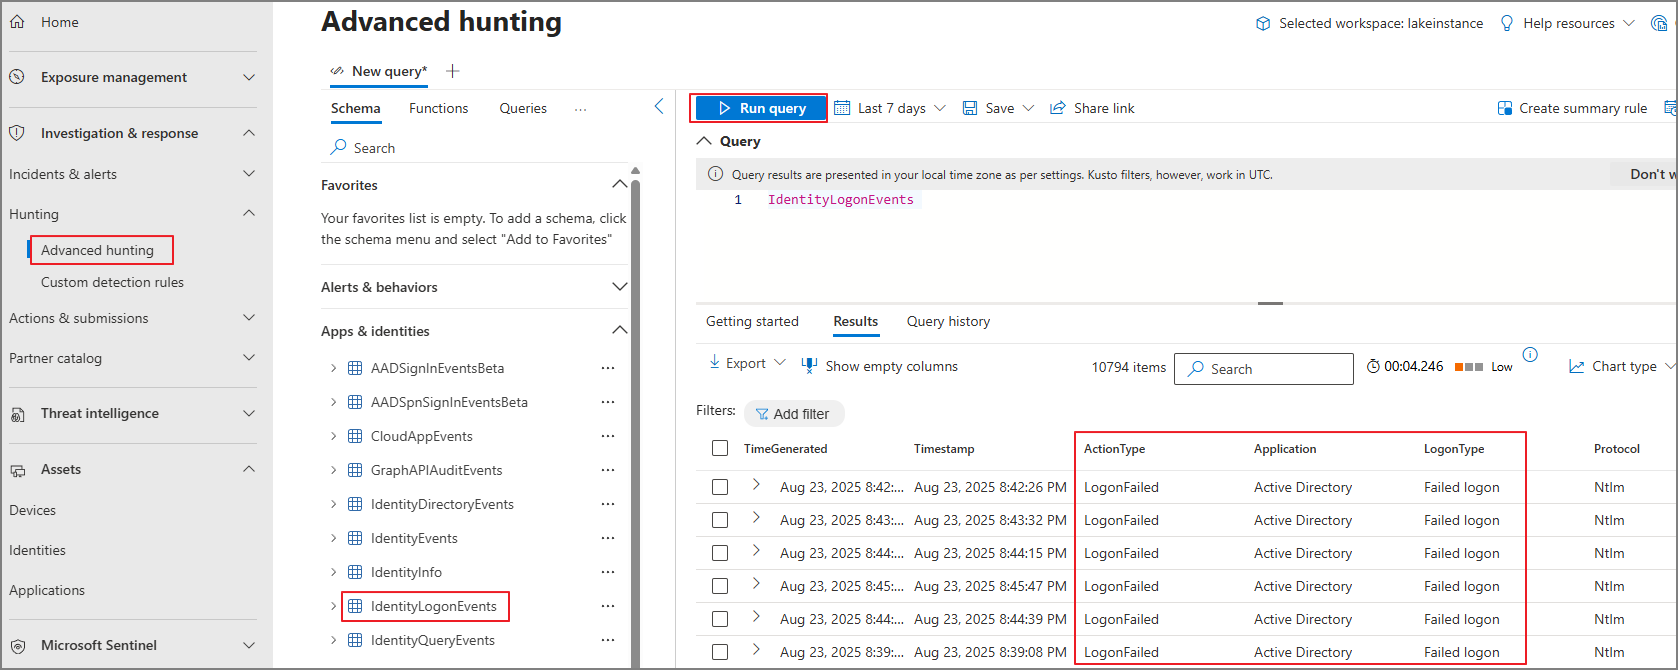This screenshot has height=670, width=1678.
Task: Open the Save dropdown arrow
Action: tap(1028, 108)
